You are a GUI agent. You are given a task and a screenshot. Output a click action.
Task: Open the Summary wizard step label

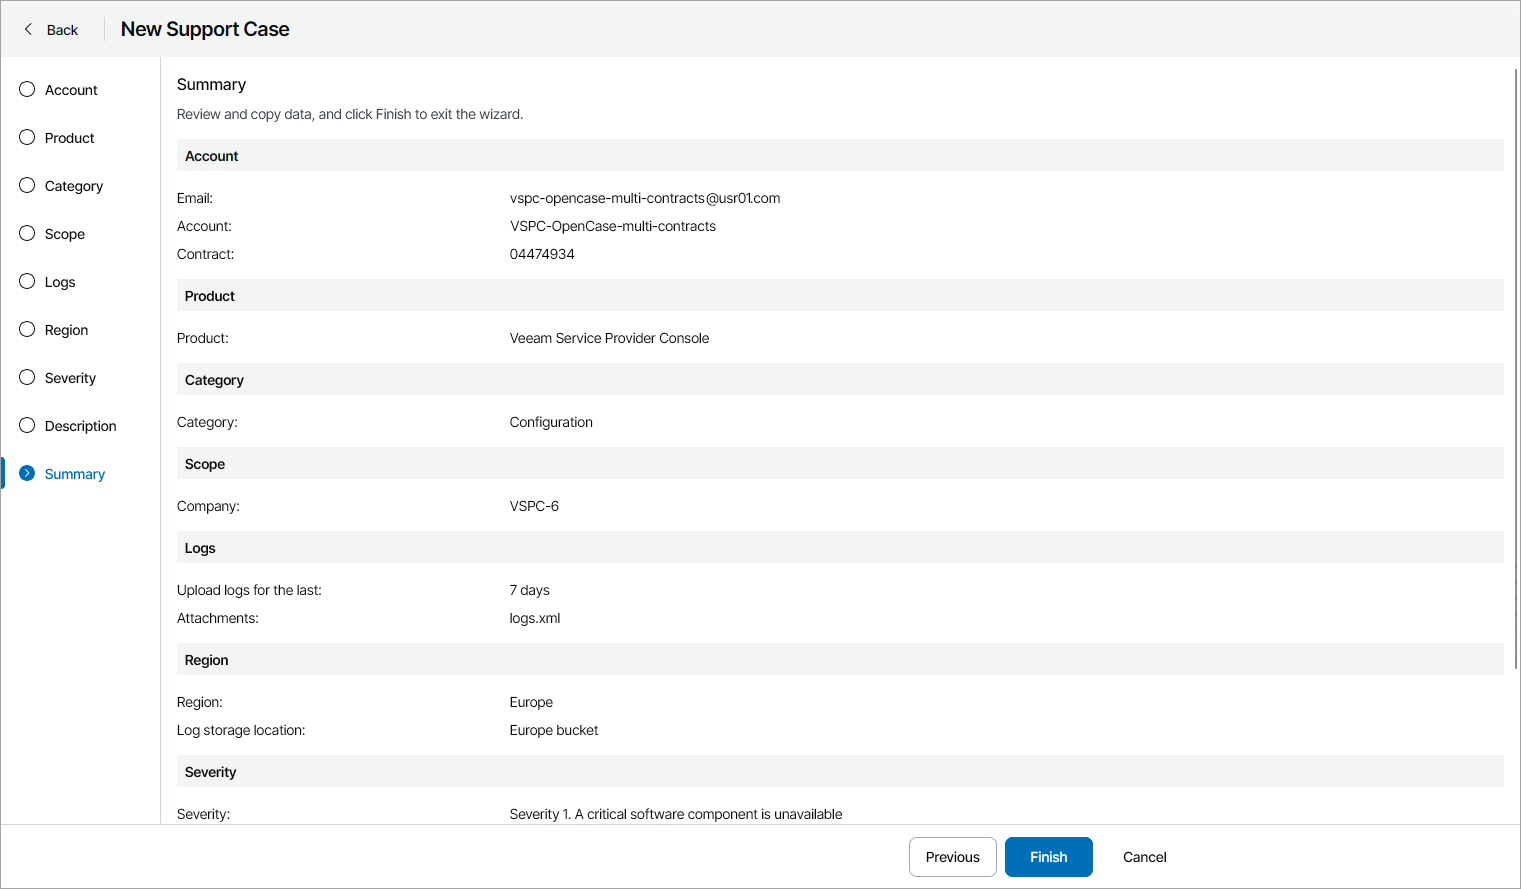click(75, 474)
